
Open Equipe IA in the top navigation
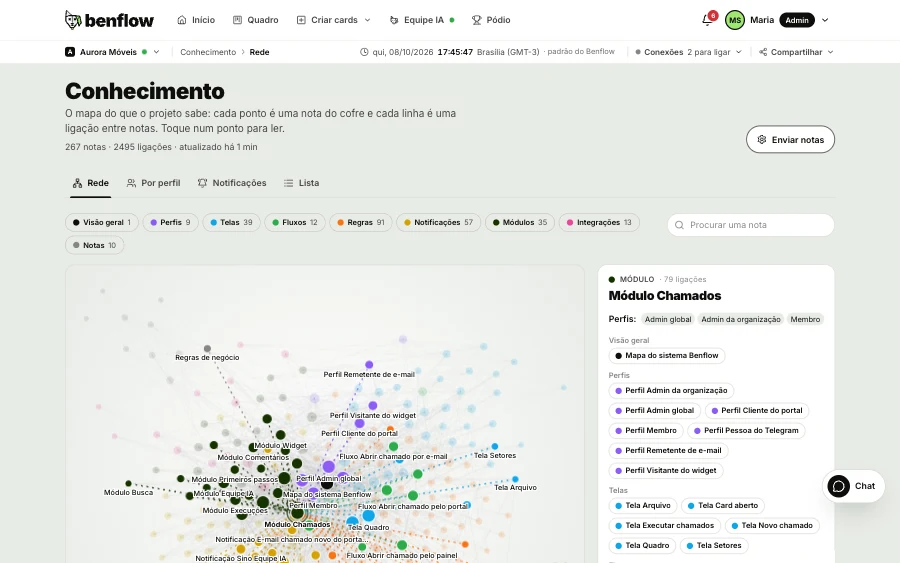click(x=422, y=20)
